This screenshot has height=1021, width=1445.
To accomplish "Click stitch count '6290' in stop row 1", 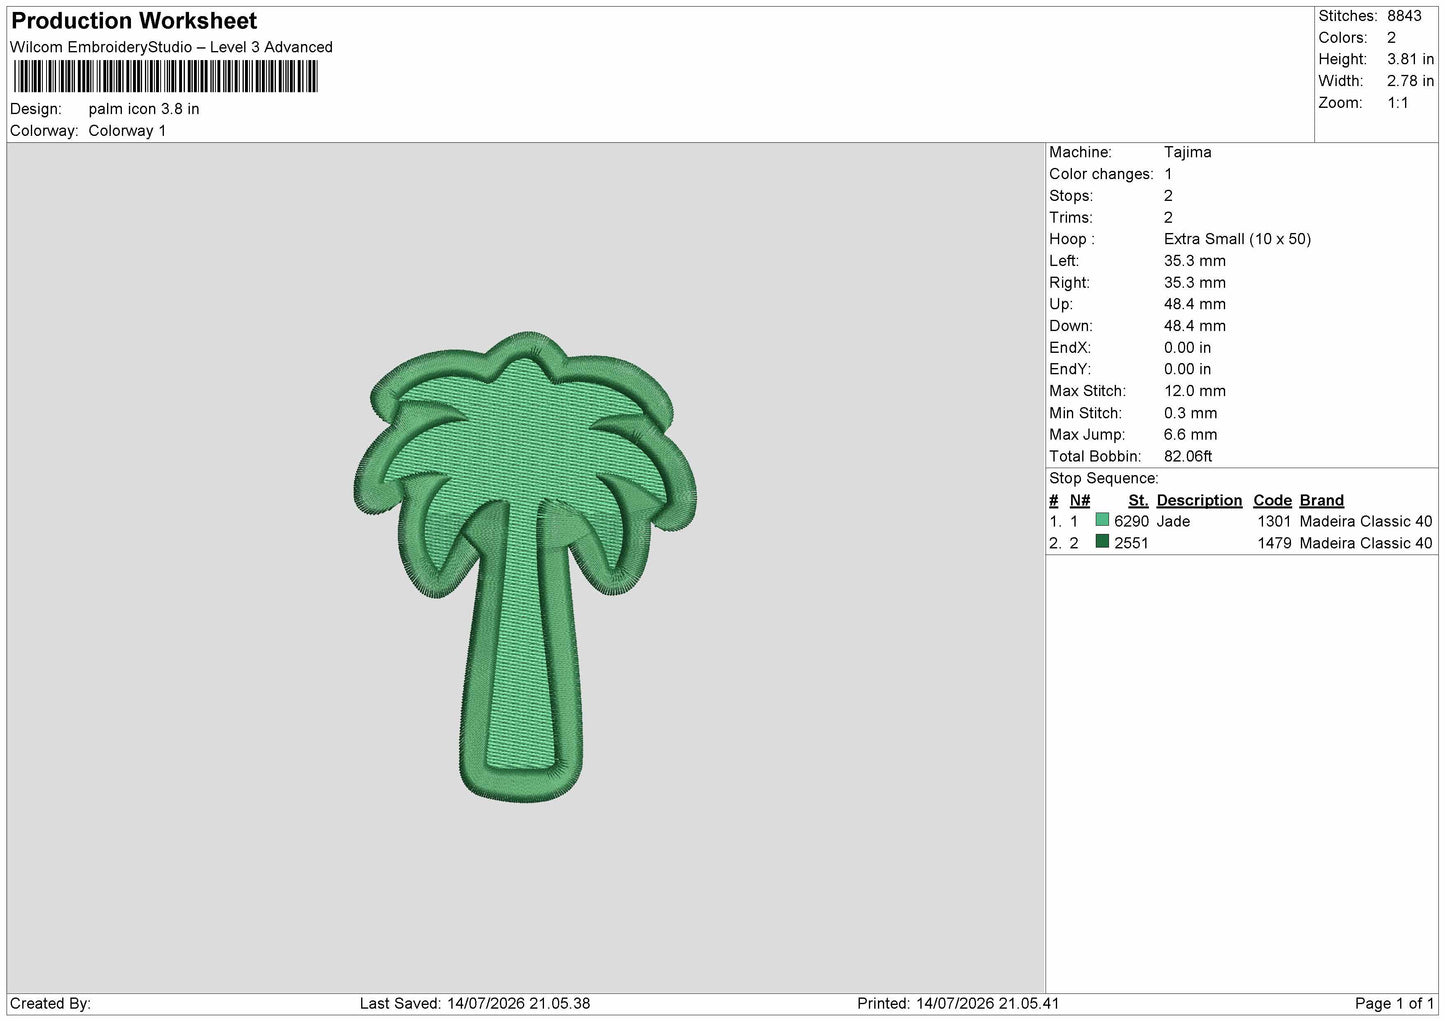I will (1131, 521).
